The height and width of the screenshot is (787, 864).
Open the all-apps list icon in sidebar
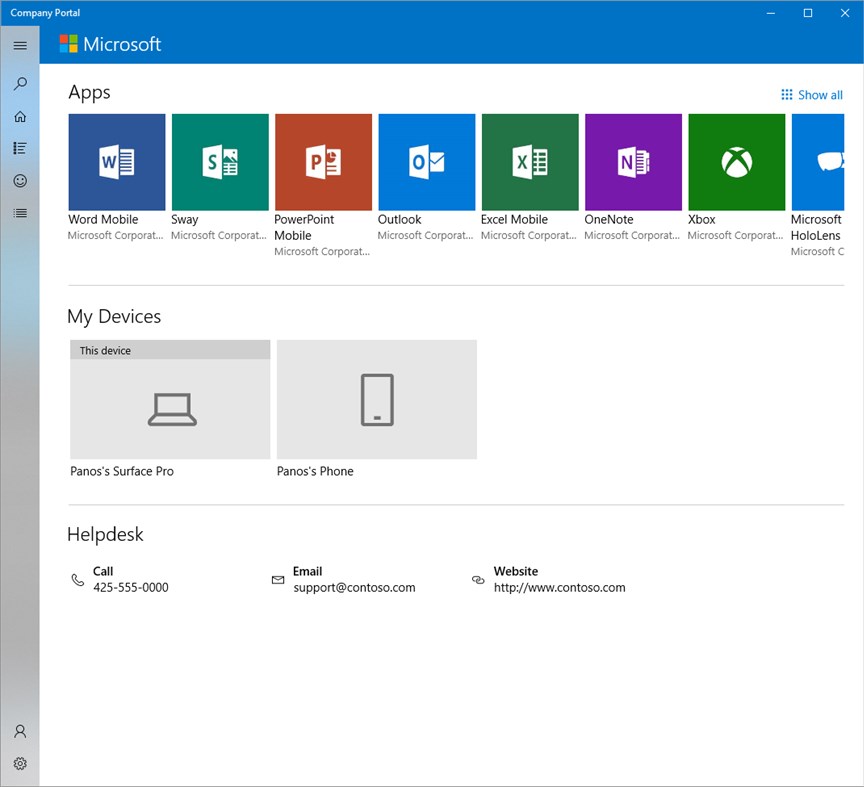[20, 213]
